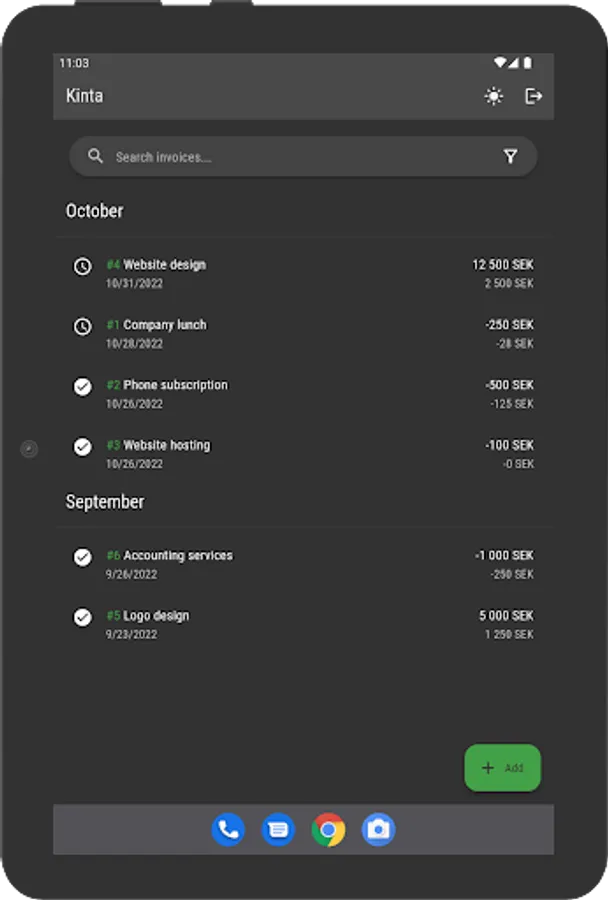Toggle paid checkmark on Website hosting
Image resolution: width=608 pixels, height=900 pixels.
click(83, 447)
